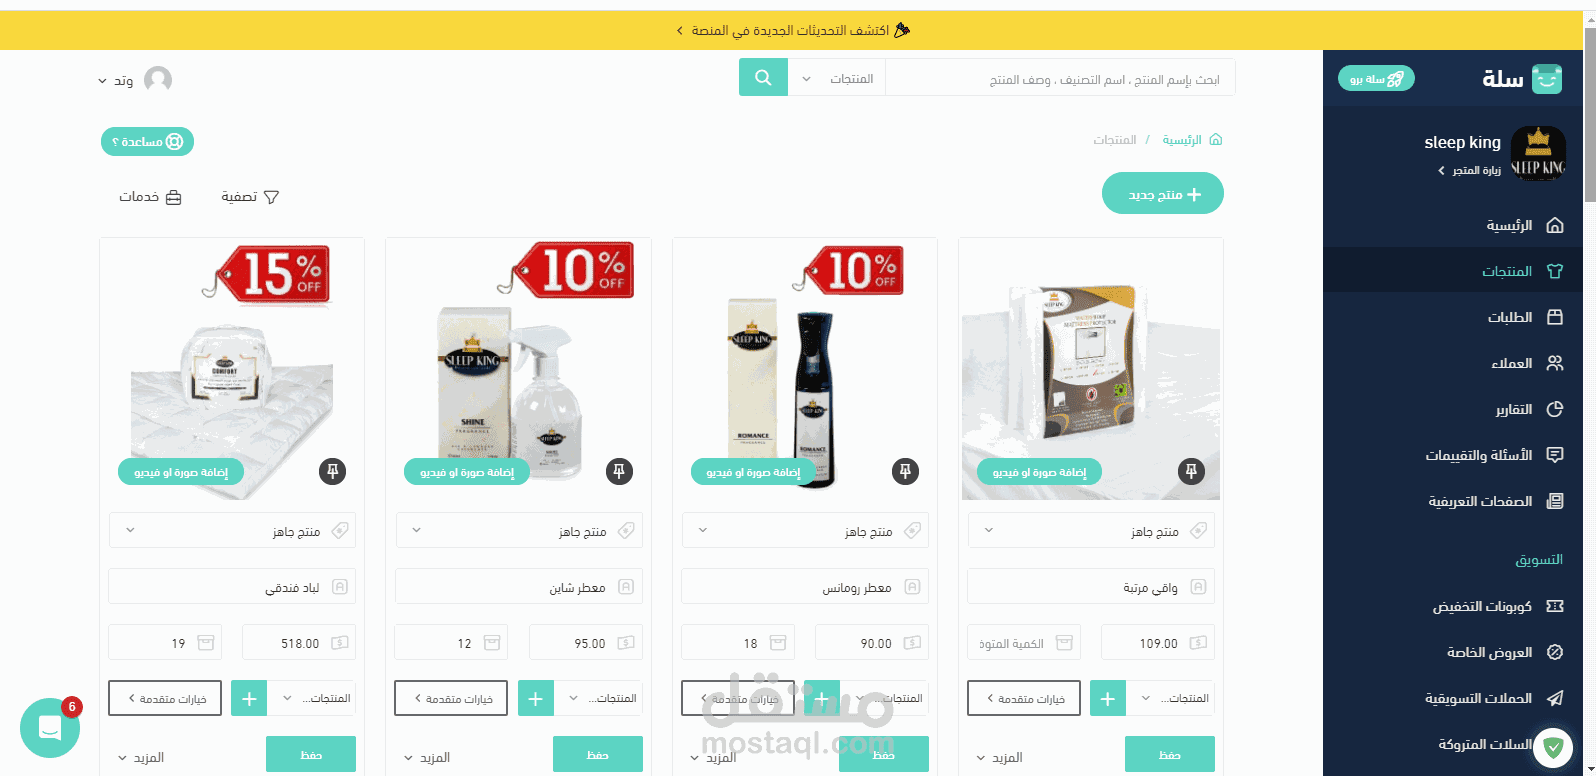
Task: Pin the لباد فندقي product
Action: tap(333, 471)
